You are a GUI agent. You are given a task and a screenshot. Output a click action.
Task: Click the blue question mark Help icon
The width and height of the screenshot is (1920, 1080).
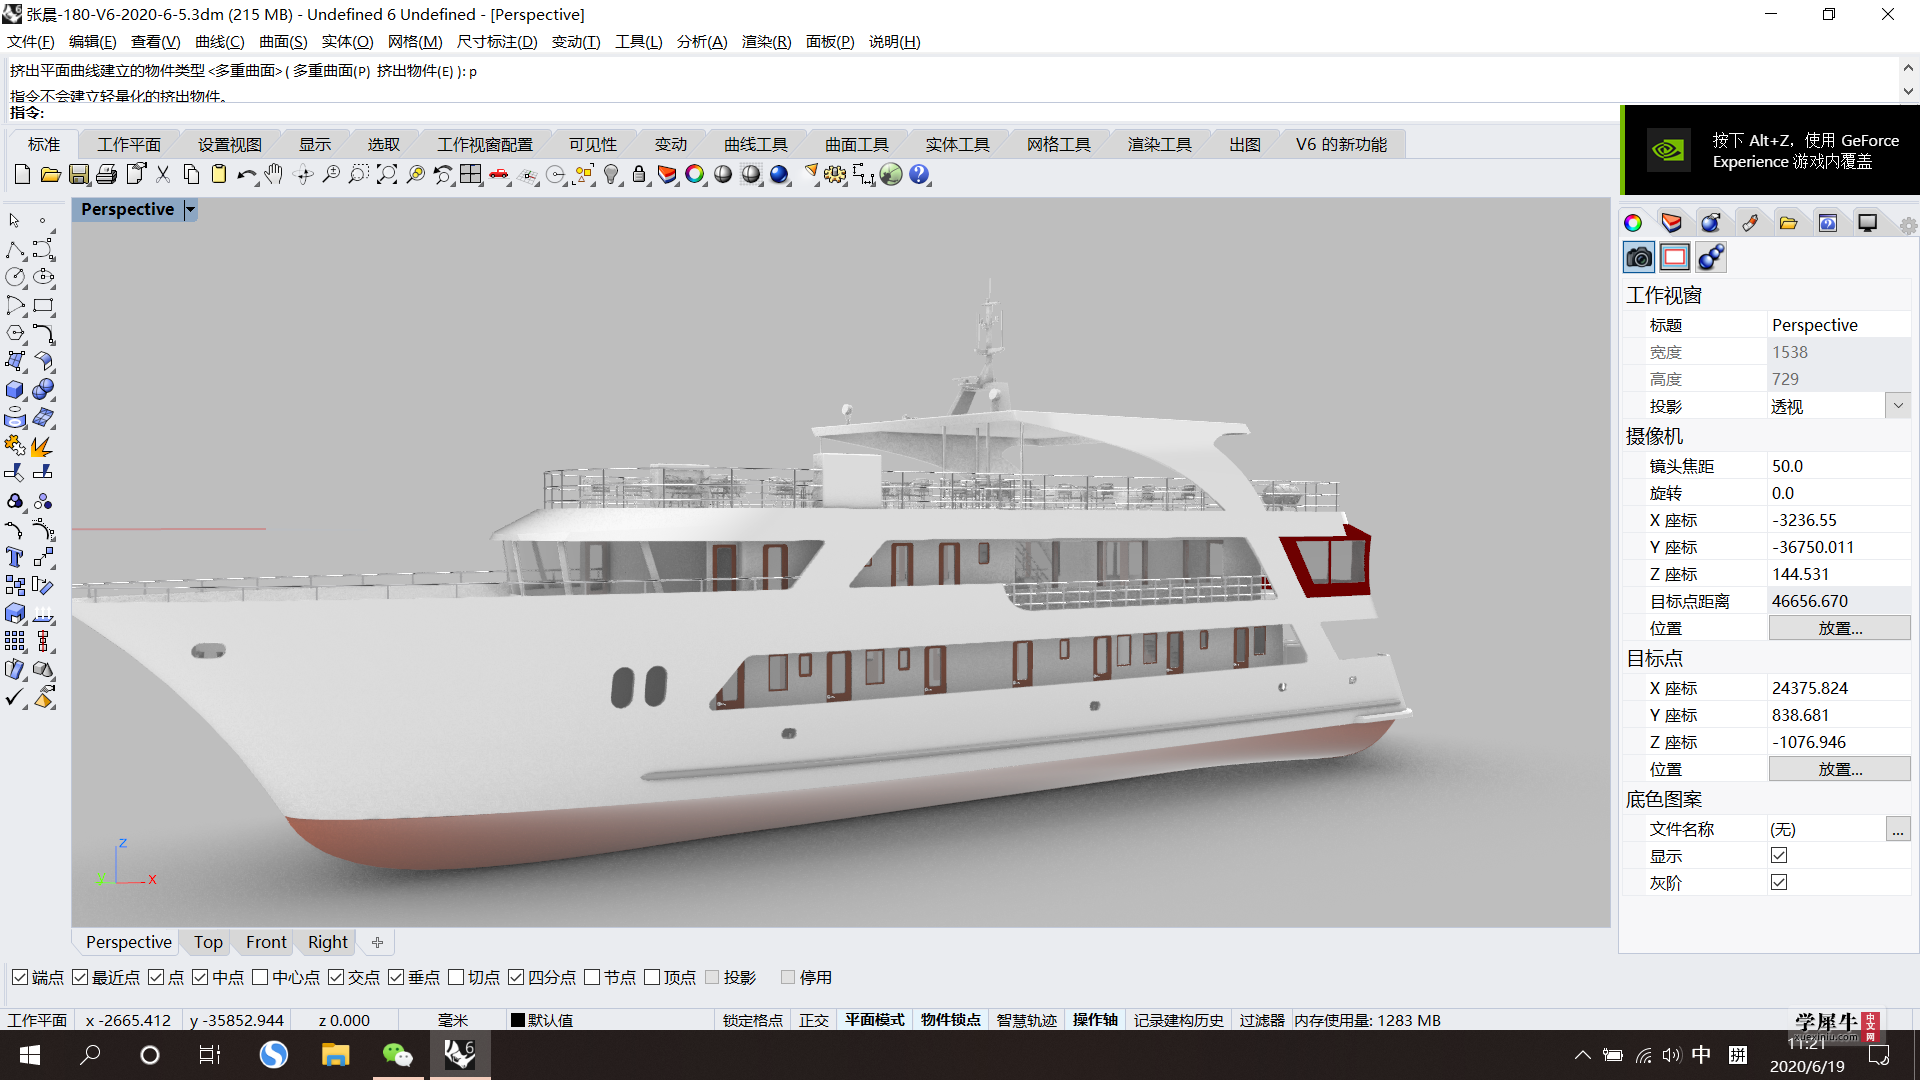pyautogui.click(x=919, y=175)
